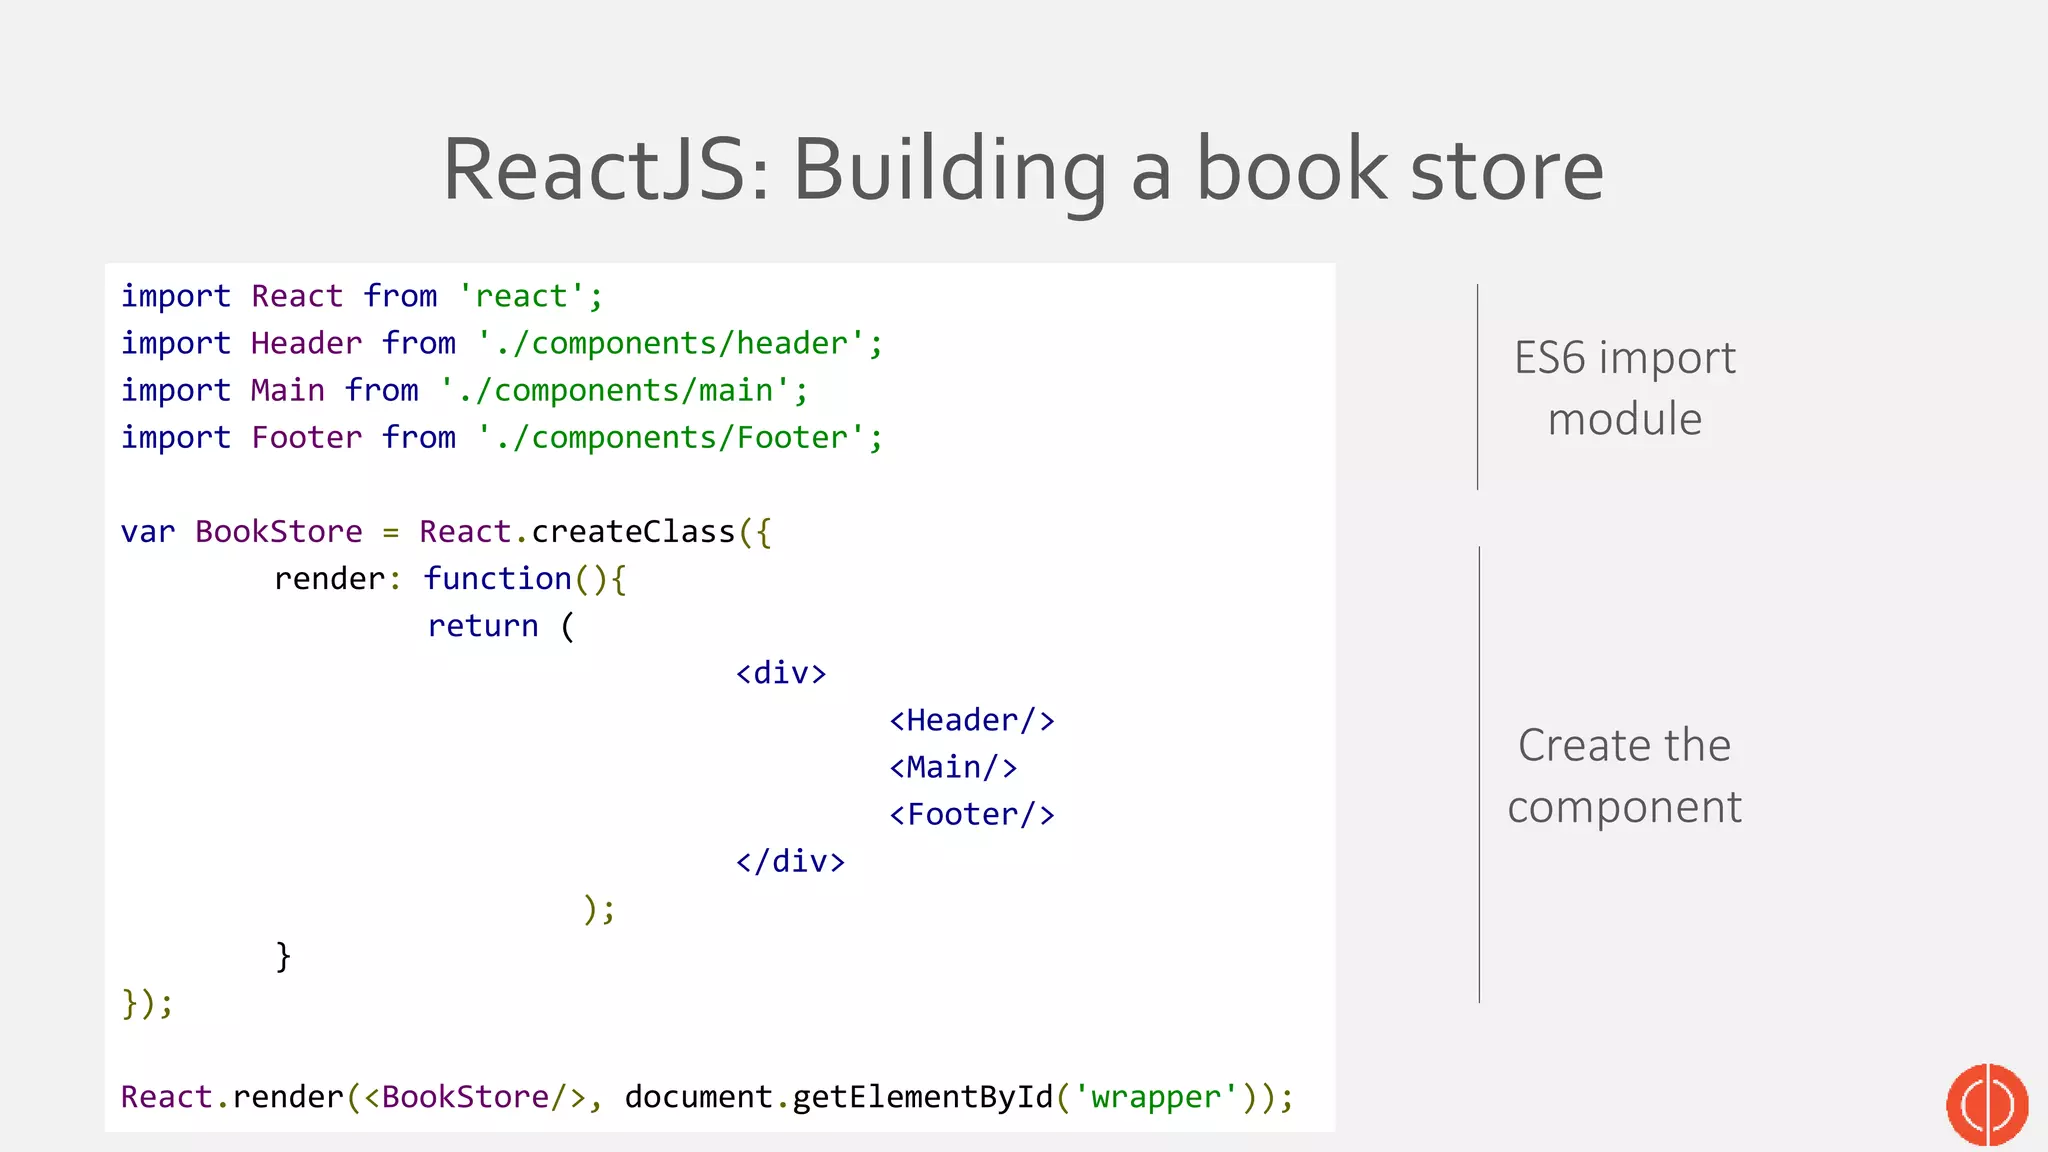Click the opening '<div>' tag

(x=781, y=672)
